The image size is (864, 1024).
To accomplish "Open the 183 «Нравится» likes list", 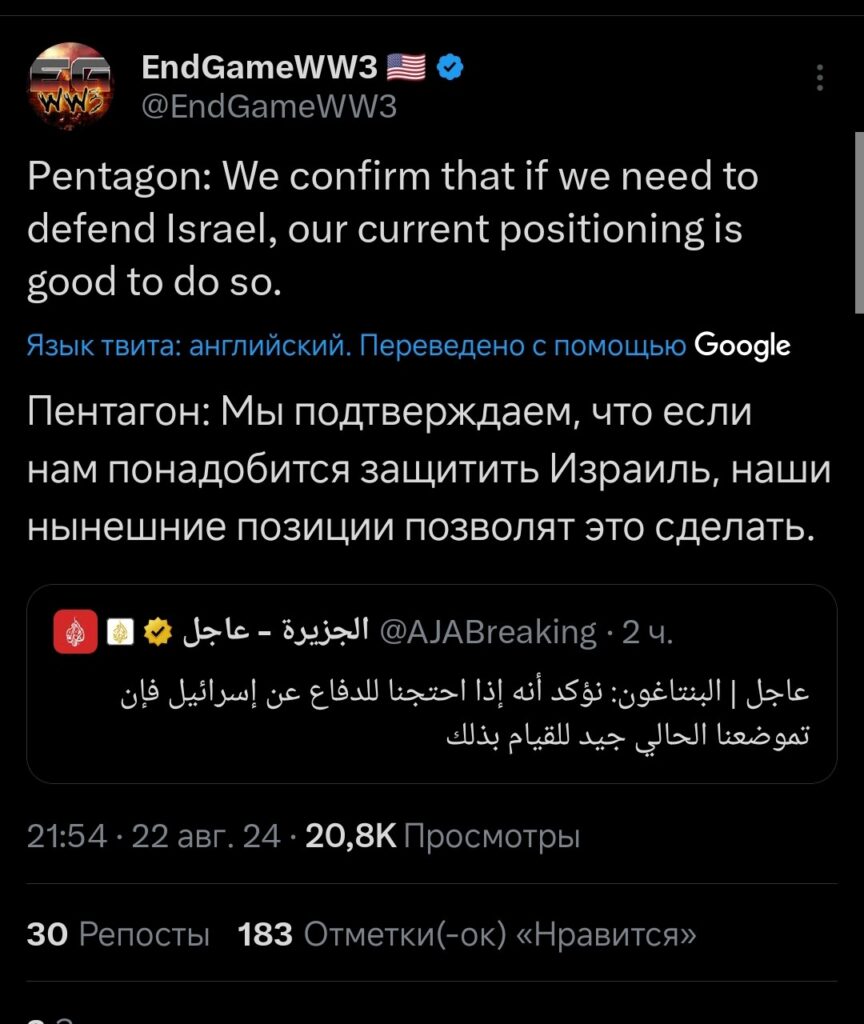I will pyautogui.click(x=467, y=934).
